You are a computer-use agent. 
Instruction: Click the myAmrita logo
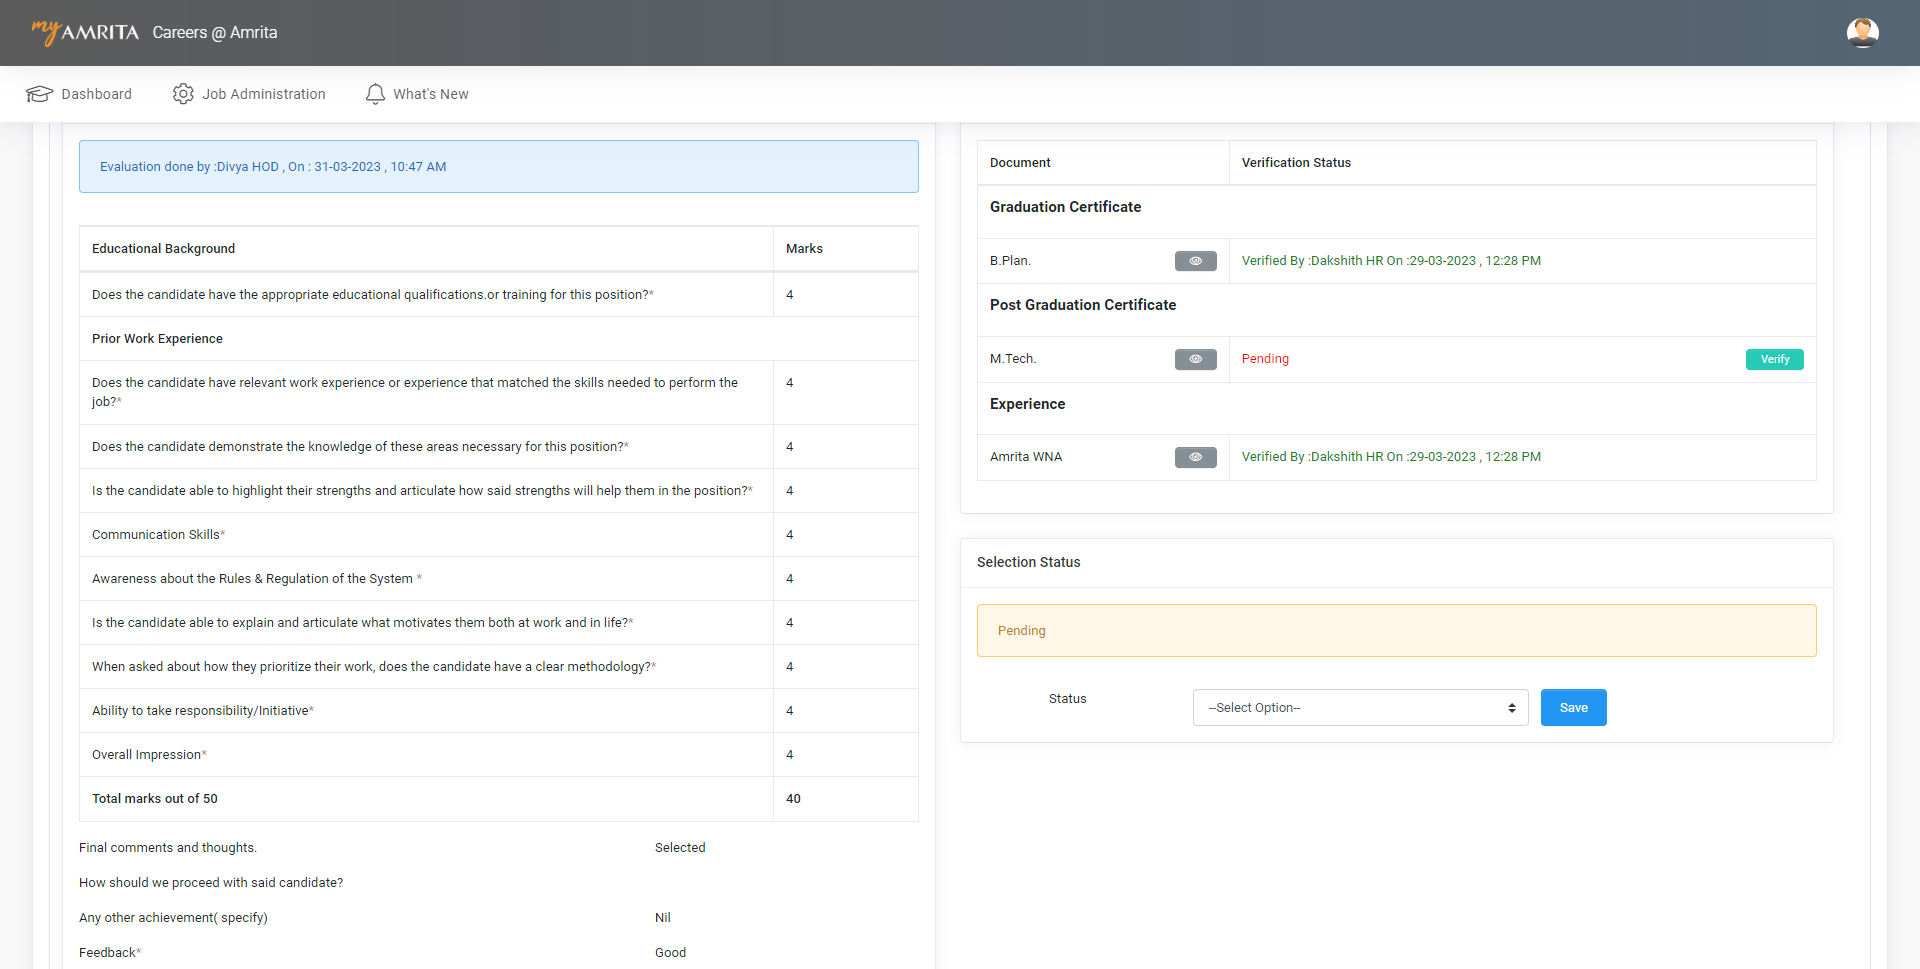pos(85,32)
